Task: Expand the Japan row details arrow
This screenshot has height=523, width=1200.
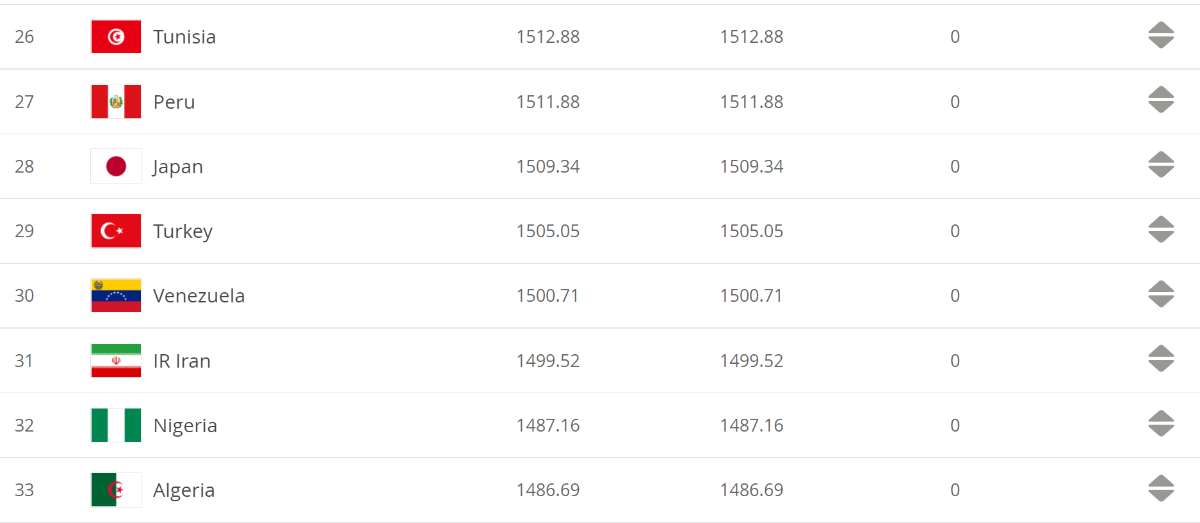Action: (1161, 166)
